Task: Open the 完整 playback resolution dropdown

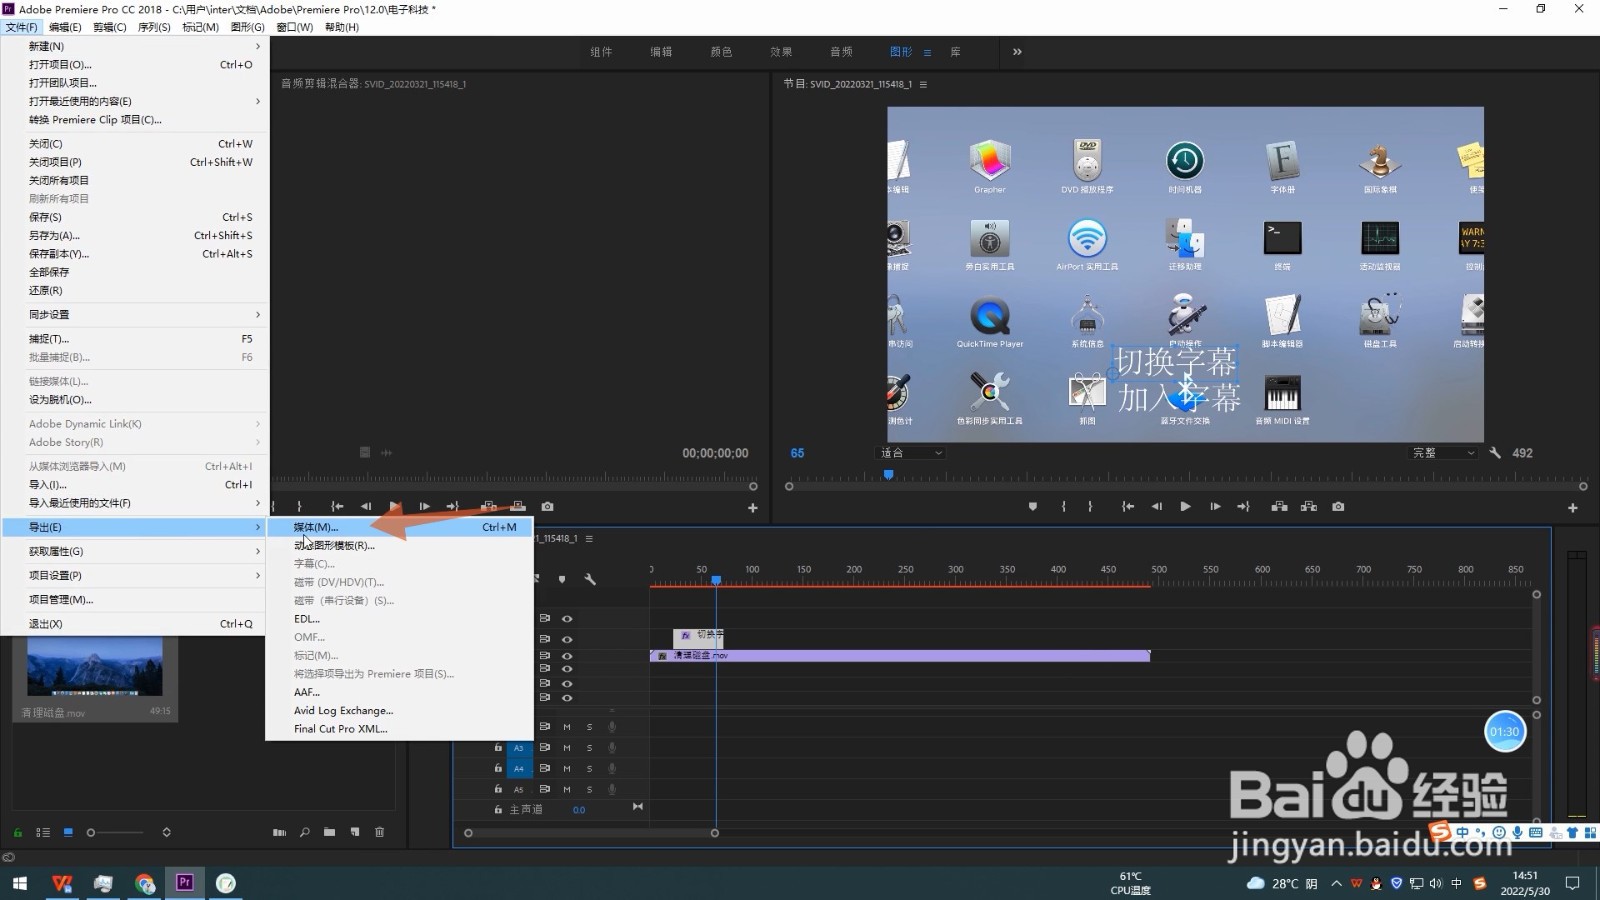Action: point(1442,453)
